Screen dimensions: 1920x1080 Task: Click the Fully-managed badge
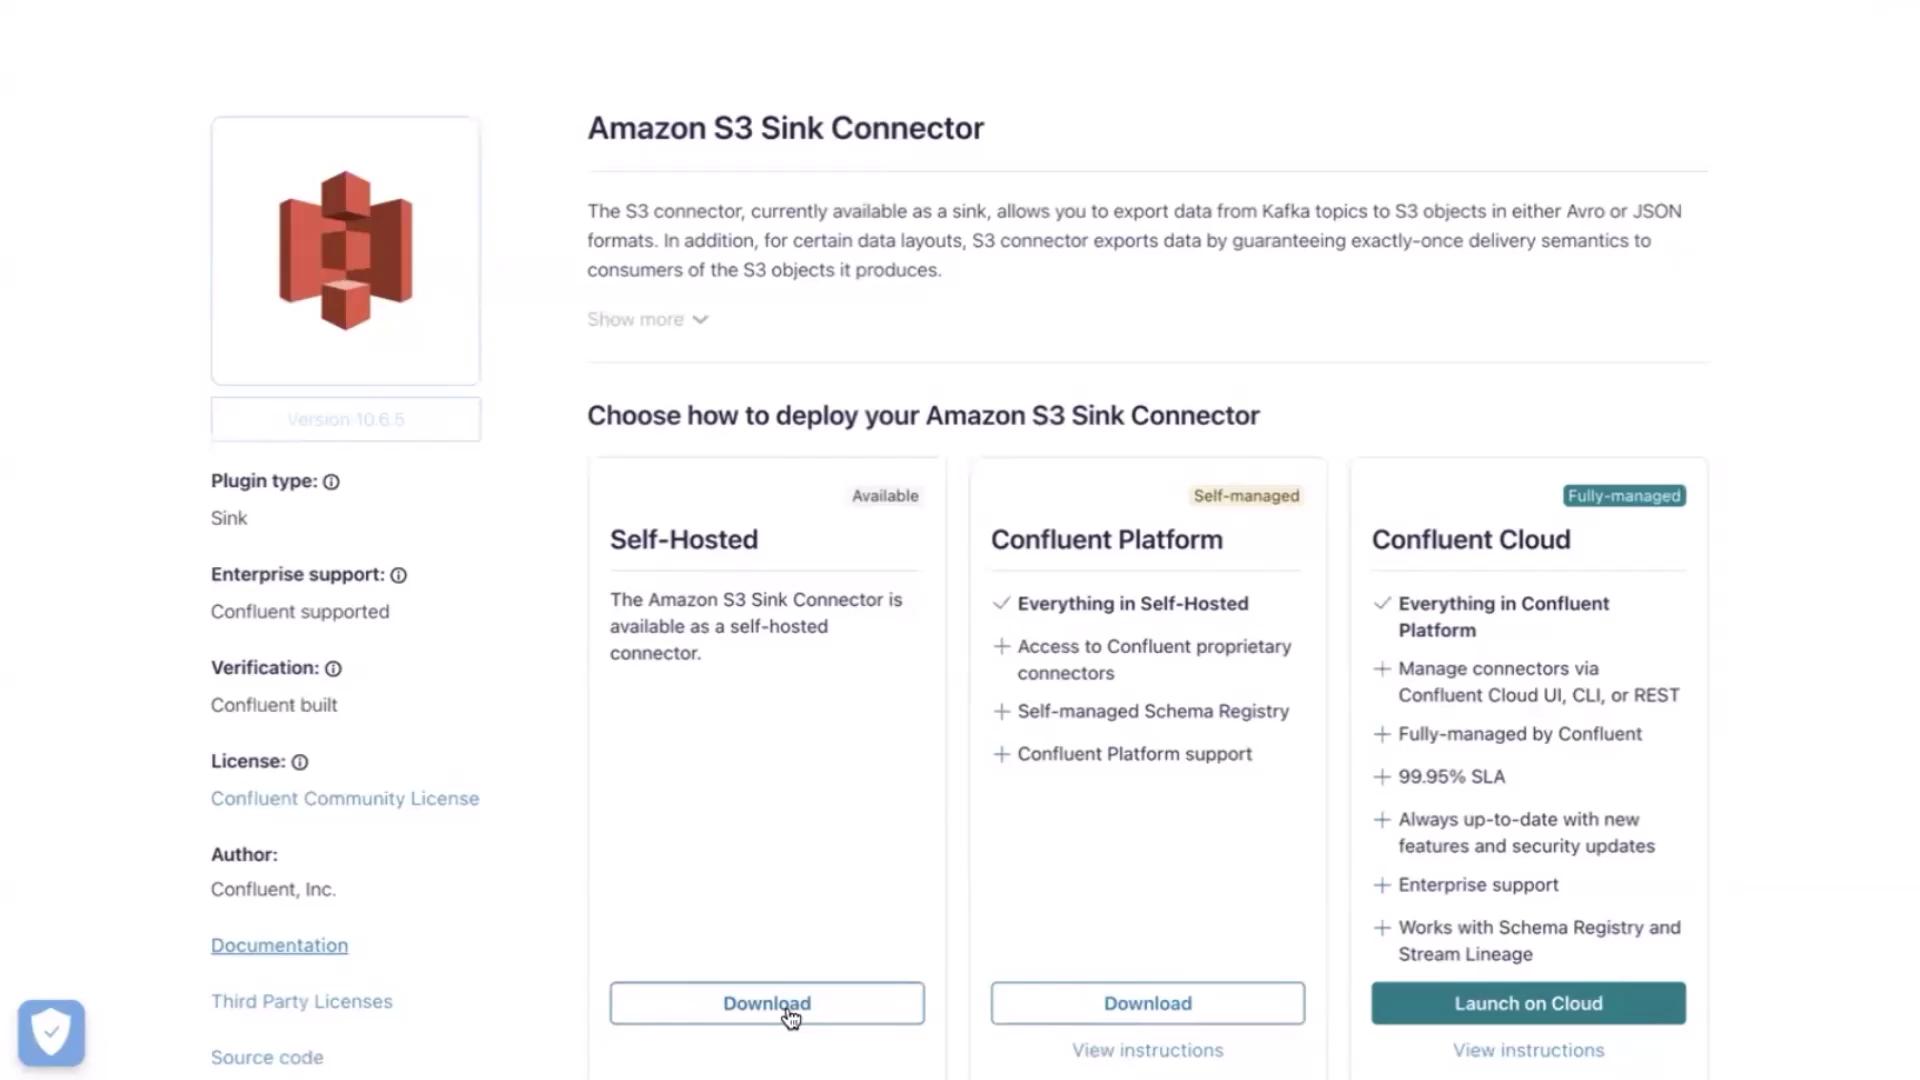point(1624,496)
